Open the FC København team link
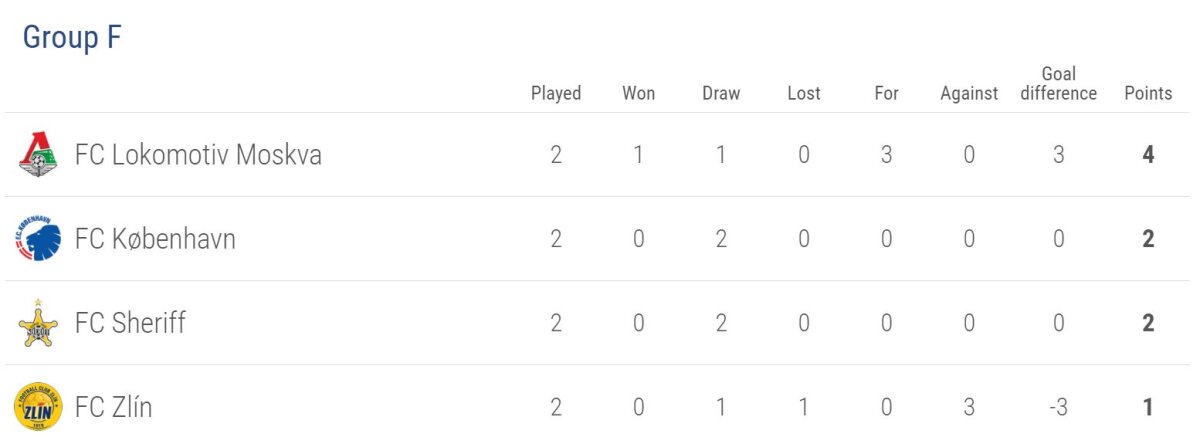 [x=155, y=239]
